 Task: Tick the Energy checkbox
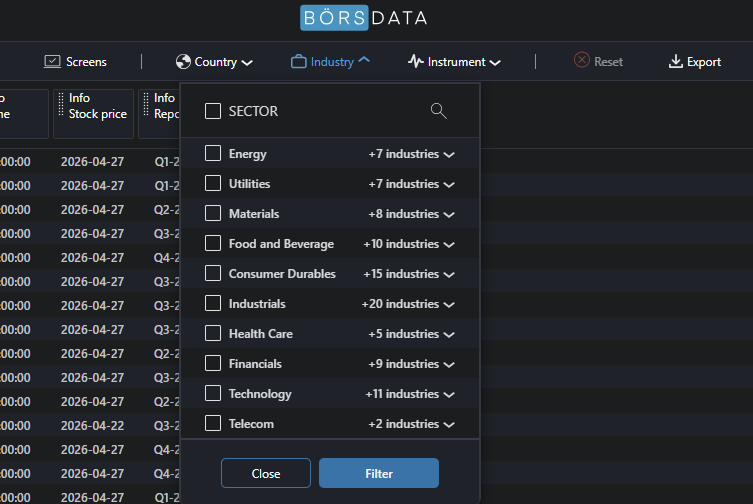click(x=213, y=153)
